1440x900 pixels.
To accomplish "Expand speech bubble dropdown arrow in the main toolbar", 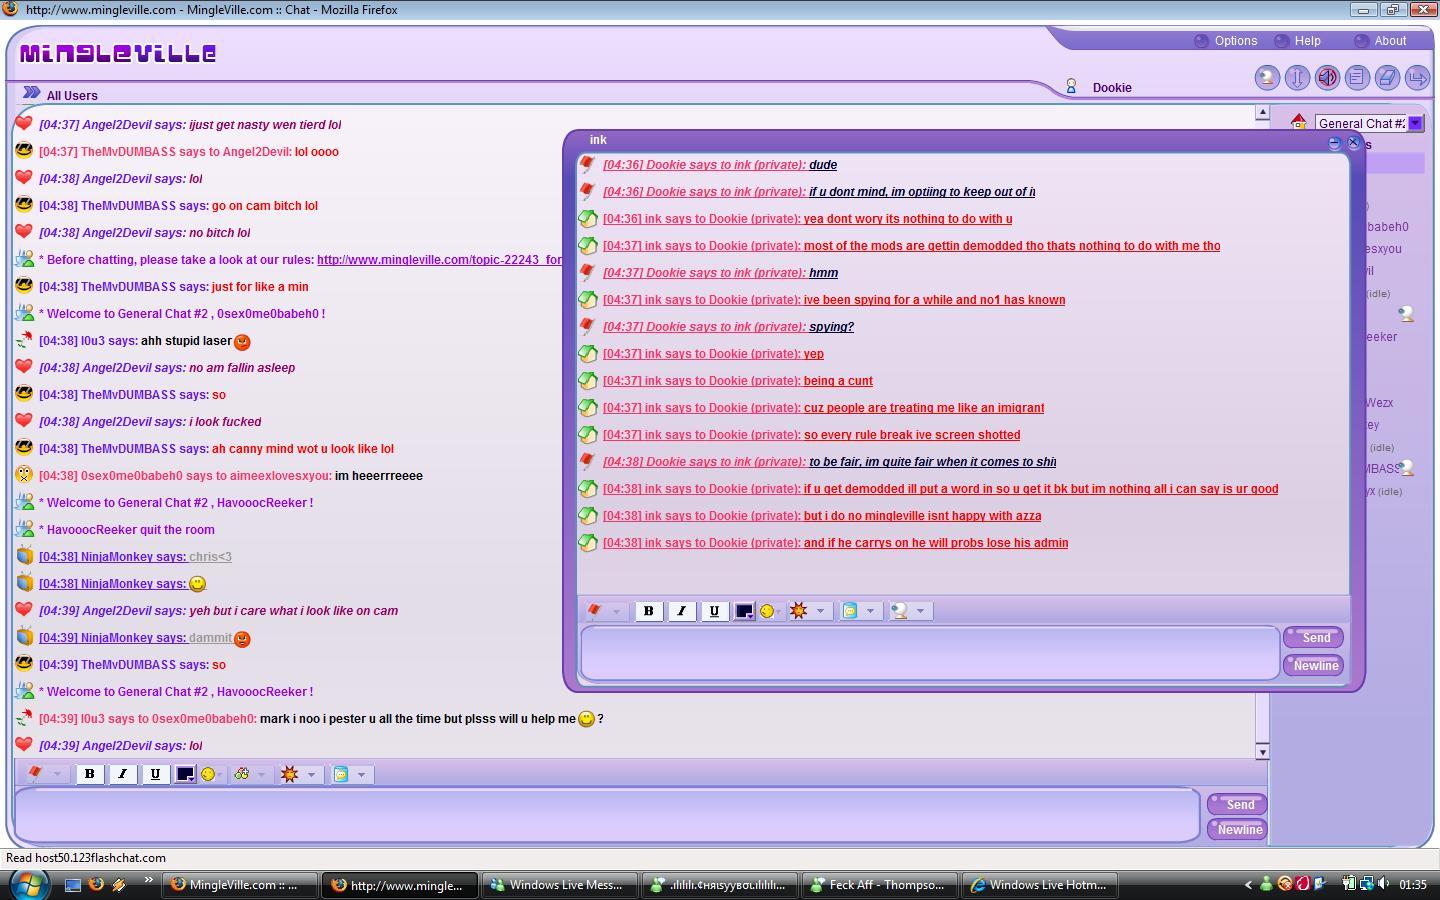I will (x=361, y=774).
